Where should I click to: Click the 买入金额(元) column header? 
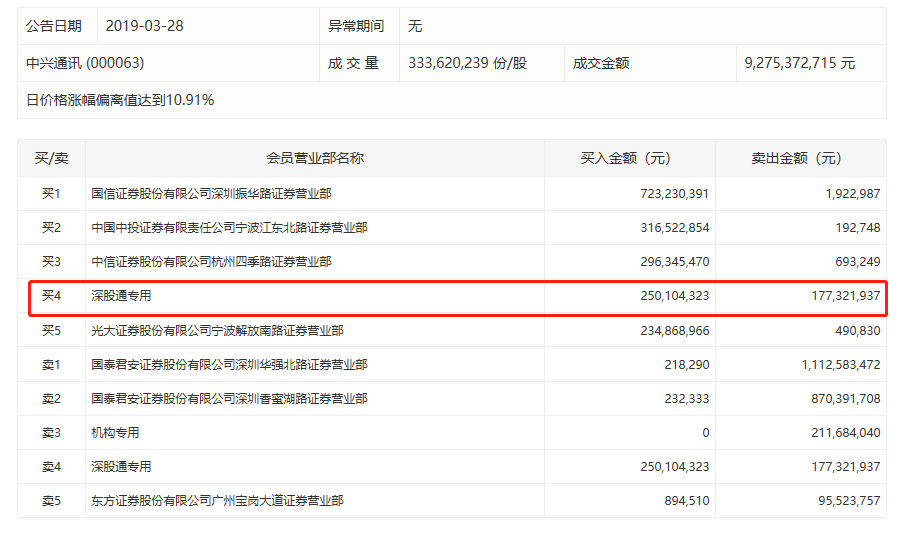coord(626,158)
